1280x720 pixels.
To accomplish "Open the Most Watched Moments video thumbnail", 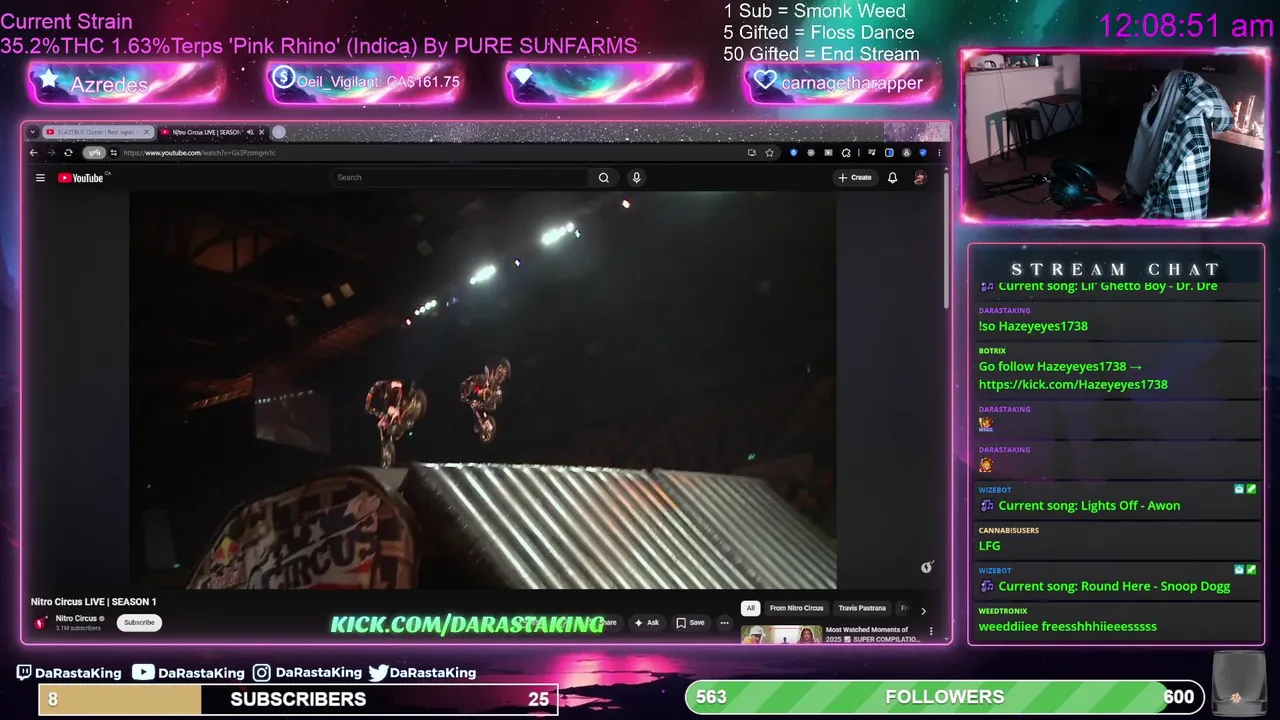I will coord(781,634).
